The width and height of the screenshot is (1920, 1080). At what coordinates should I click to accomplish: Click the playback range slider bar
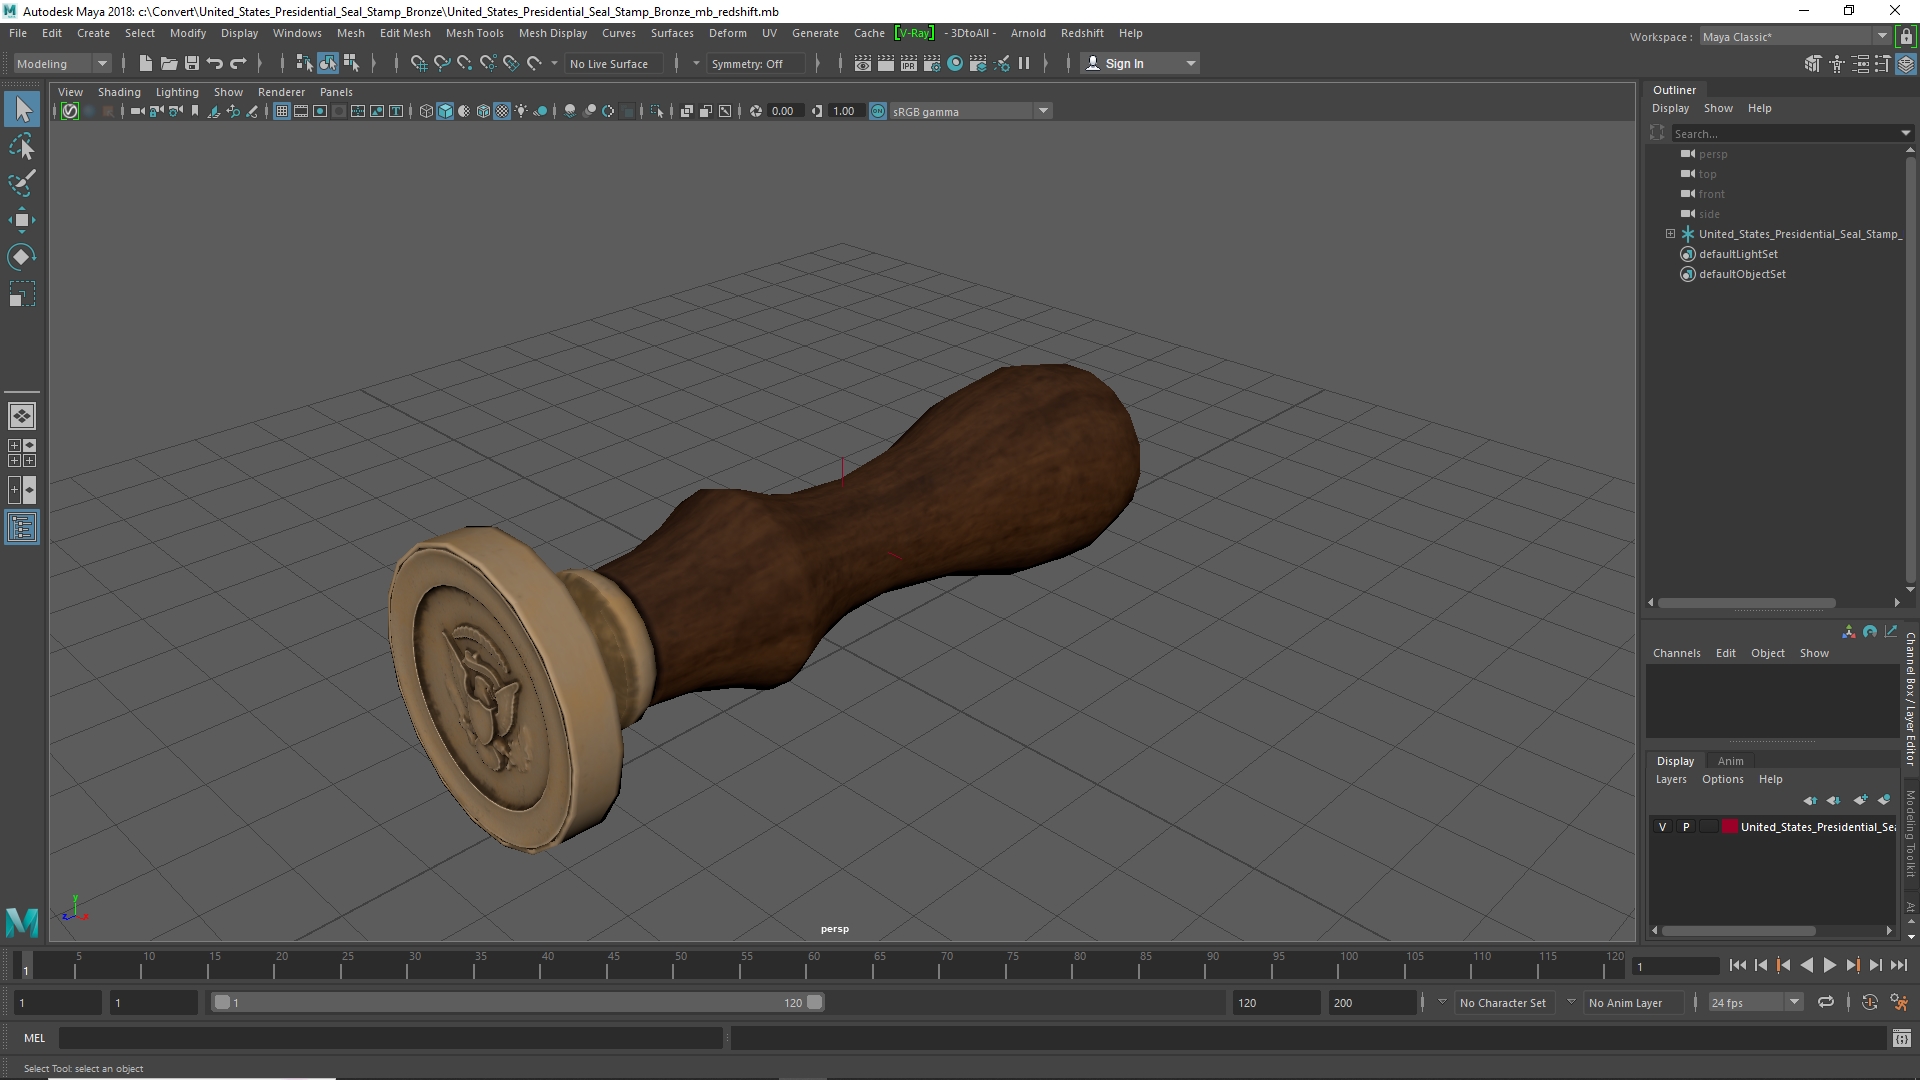click(x=518, y=1002)
